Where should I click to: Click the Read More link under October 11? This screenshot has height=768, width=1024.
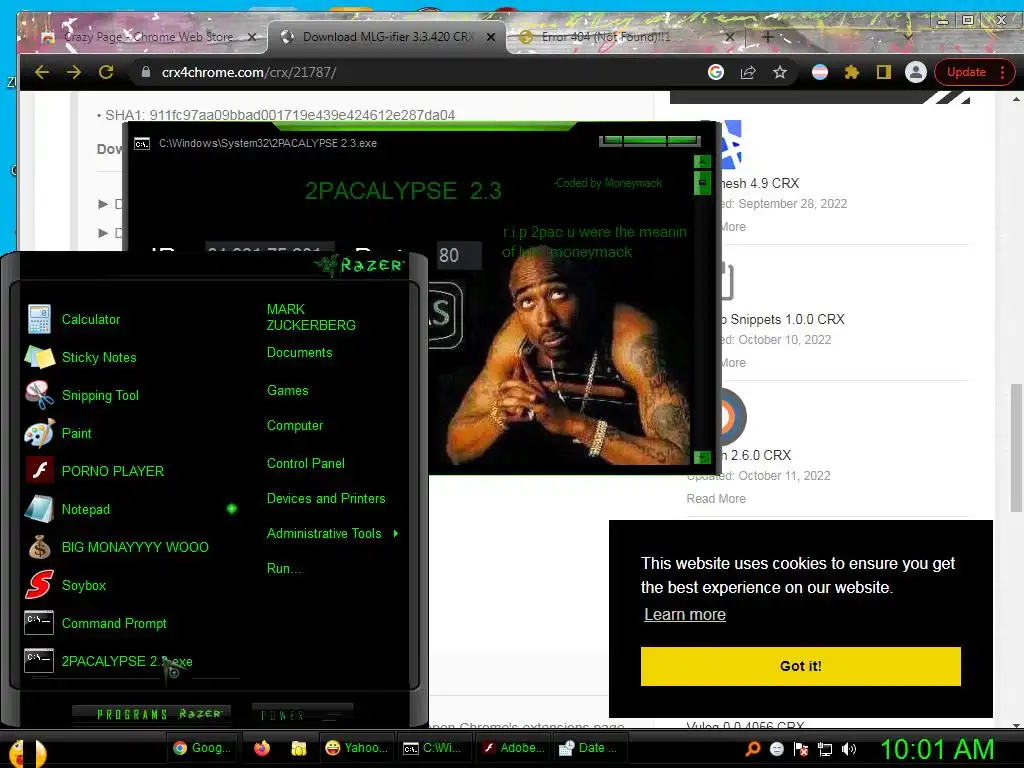pyautogui.click(x=716, y=499)
